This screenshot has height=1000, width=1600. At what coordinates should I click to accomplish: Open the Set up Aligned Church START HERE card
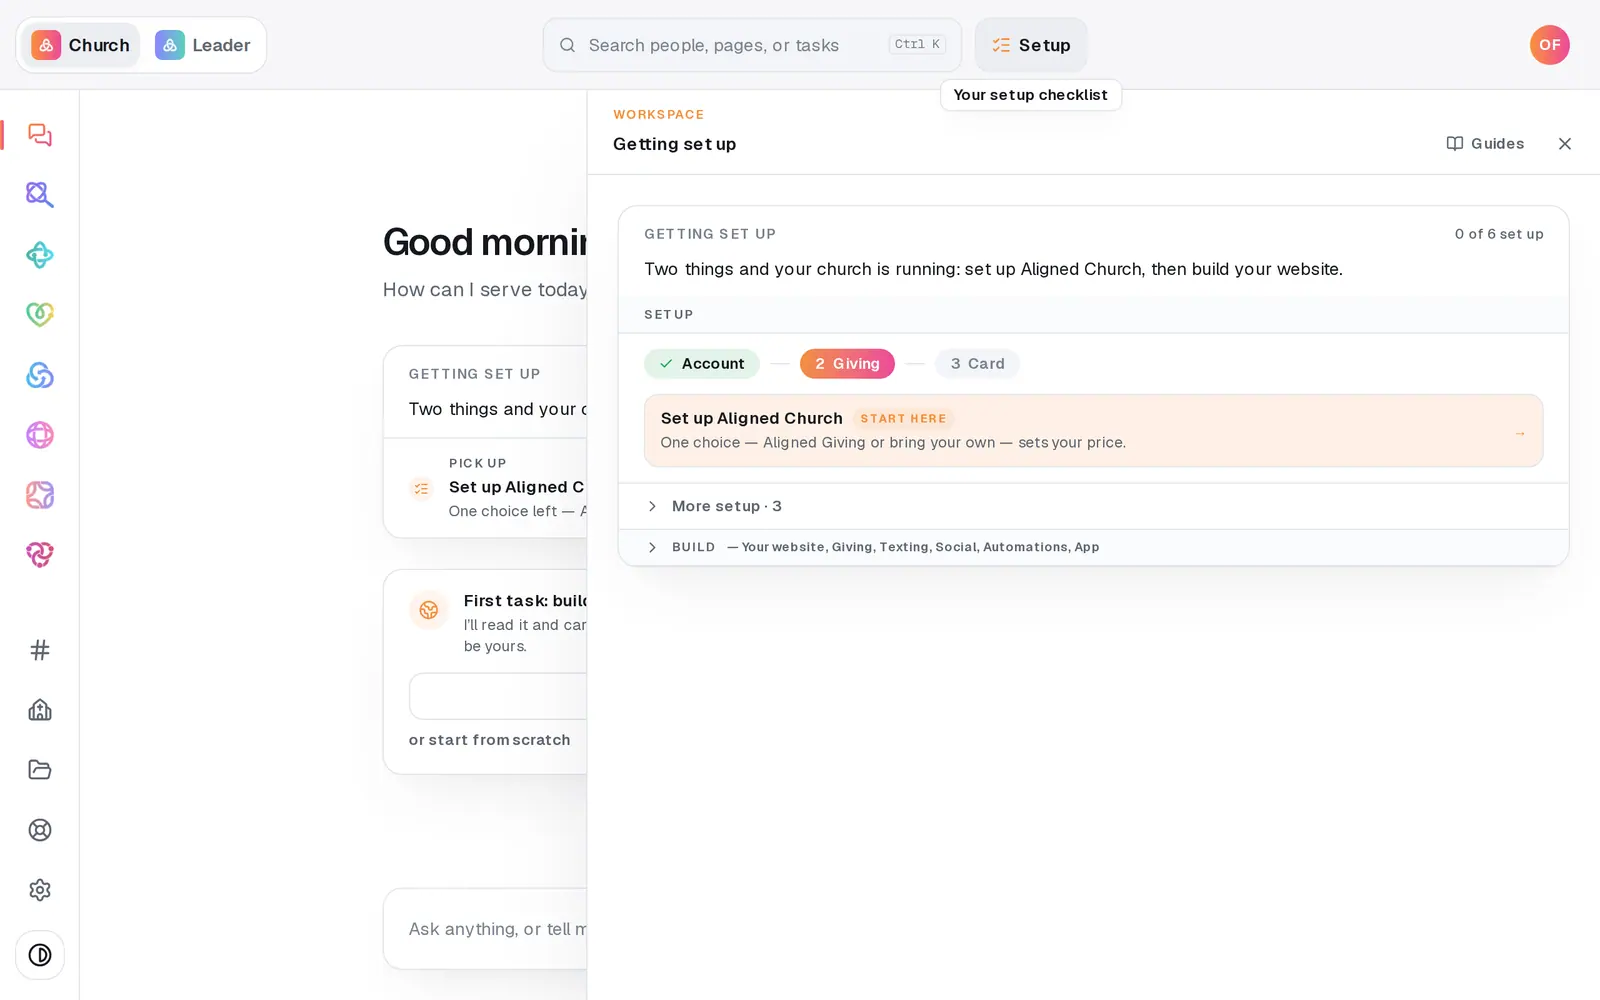(x=1093, y=431)
